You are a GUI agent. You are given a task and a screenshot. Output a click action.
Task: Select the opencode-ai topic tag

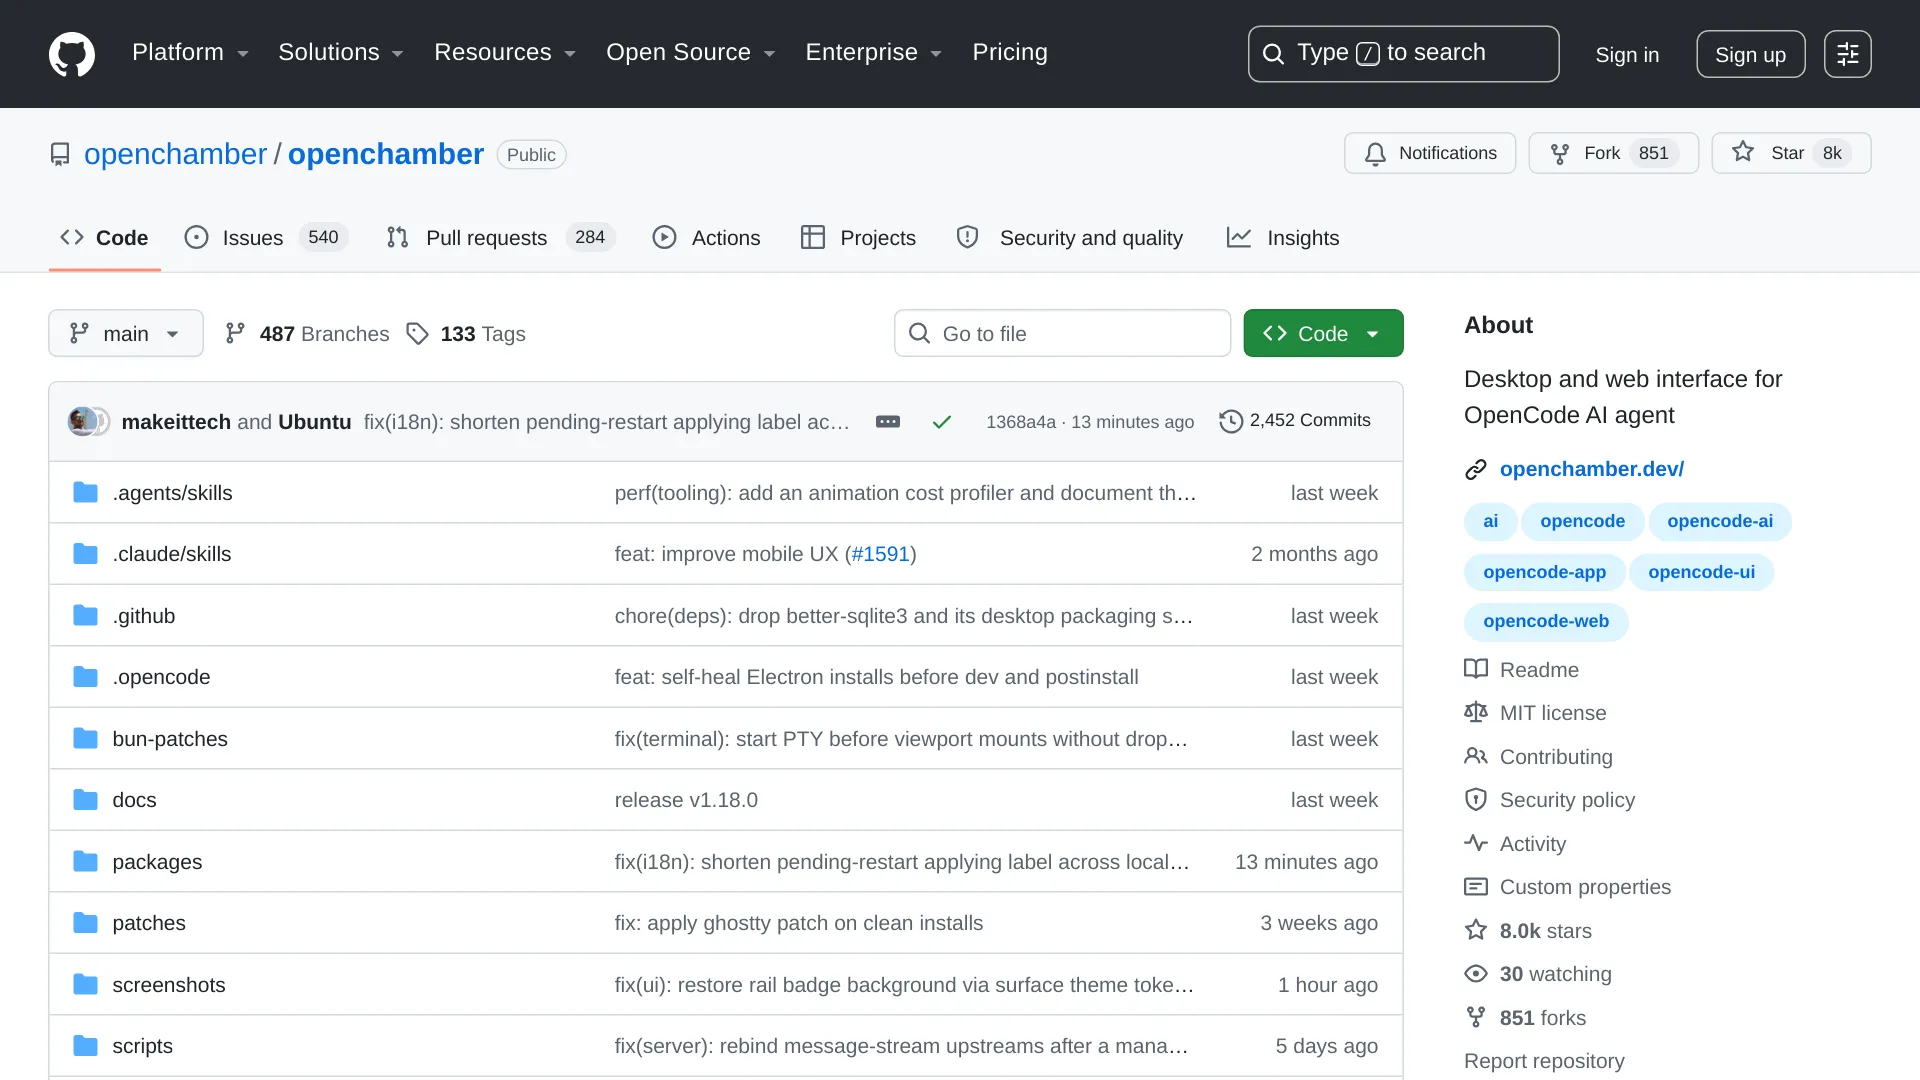click(1720, 522)
